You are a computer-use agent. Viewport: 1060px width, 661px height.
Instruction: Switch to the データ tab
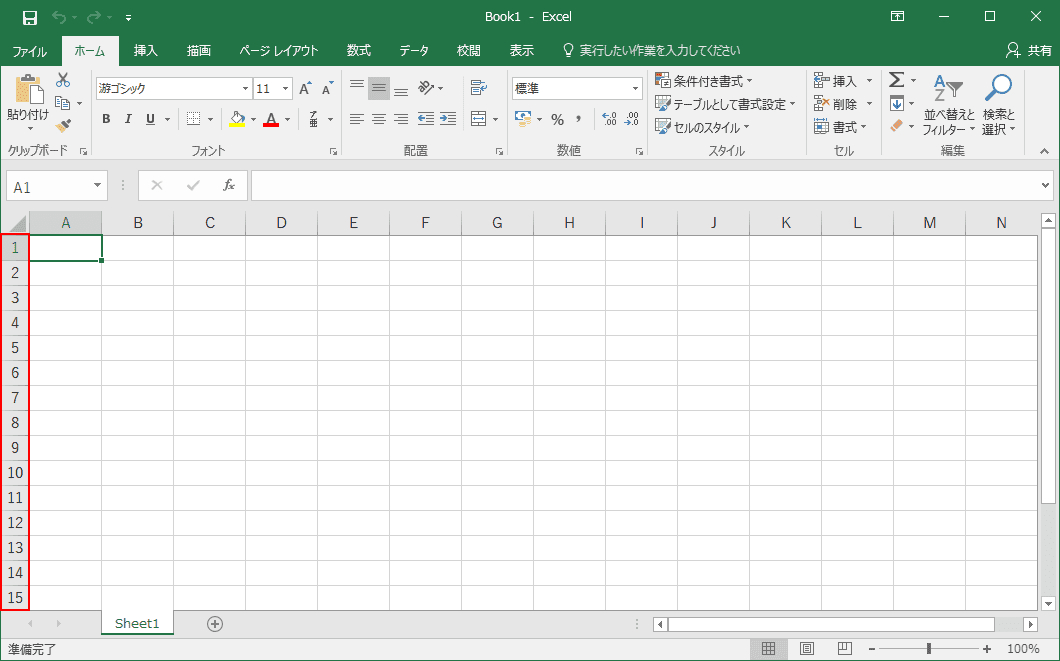414,51
